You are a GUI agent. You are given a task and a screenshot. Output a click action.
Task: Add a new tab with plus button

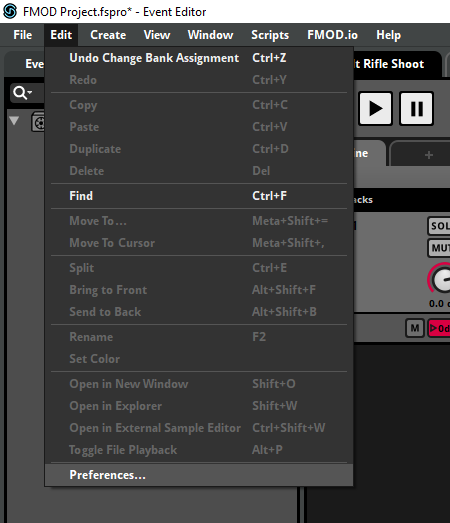[x=429, y=155]
